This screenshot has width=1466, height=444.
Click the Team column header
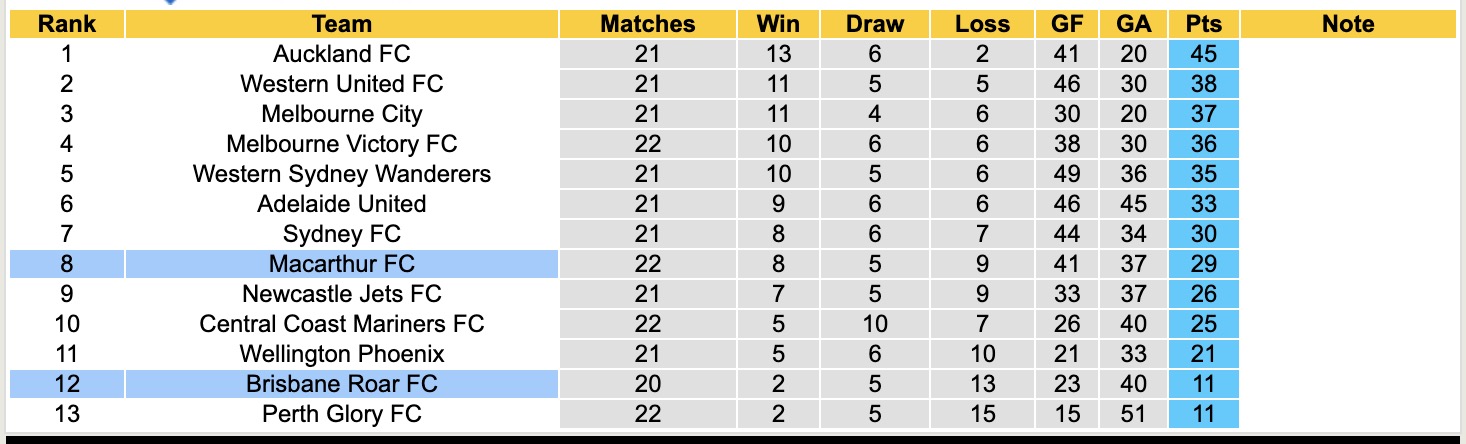[341, 24]
